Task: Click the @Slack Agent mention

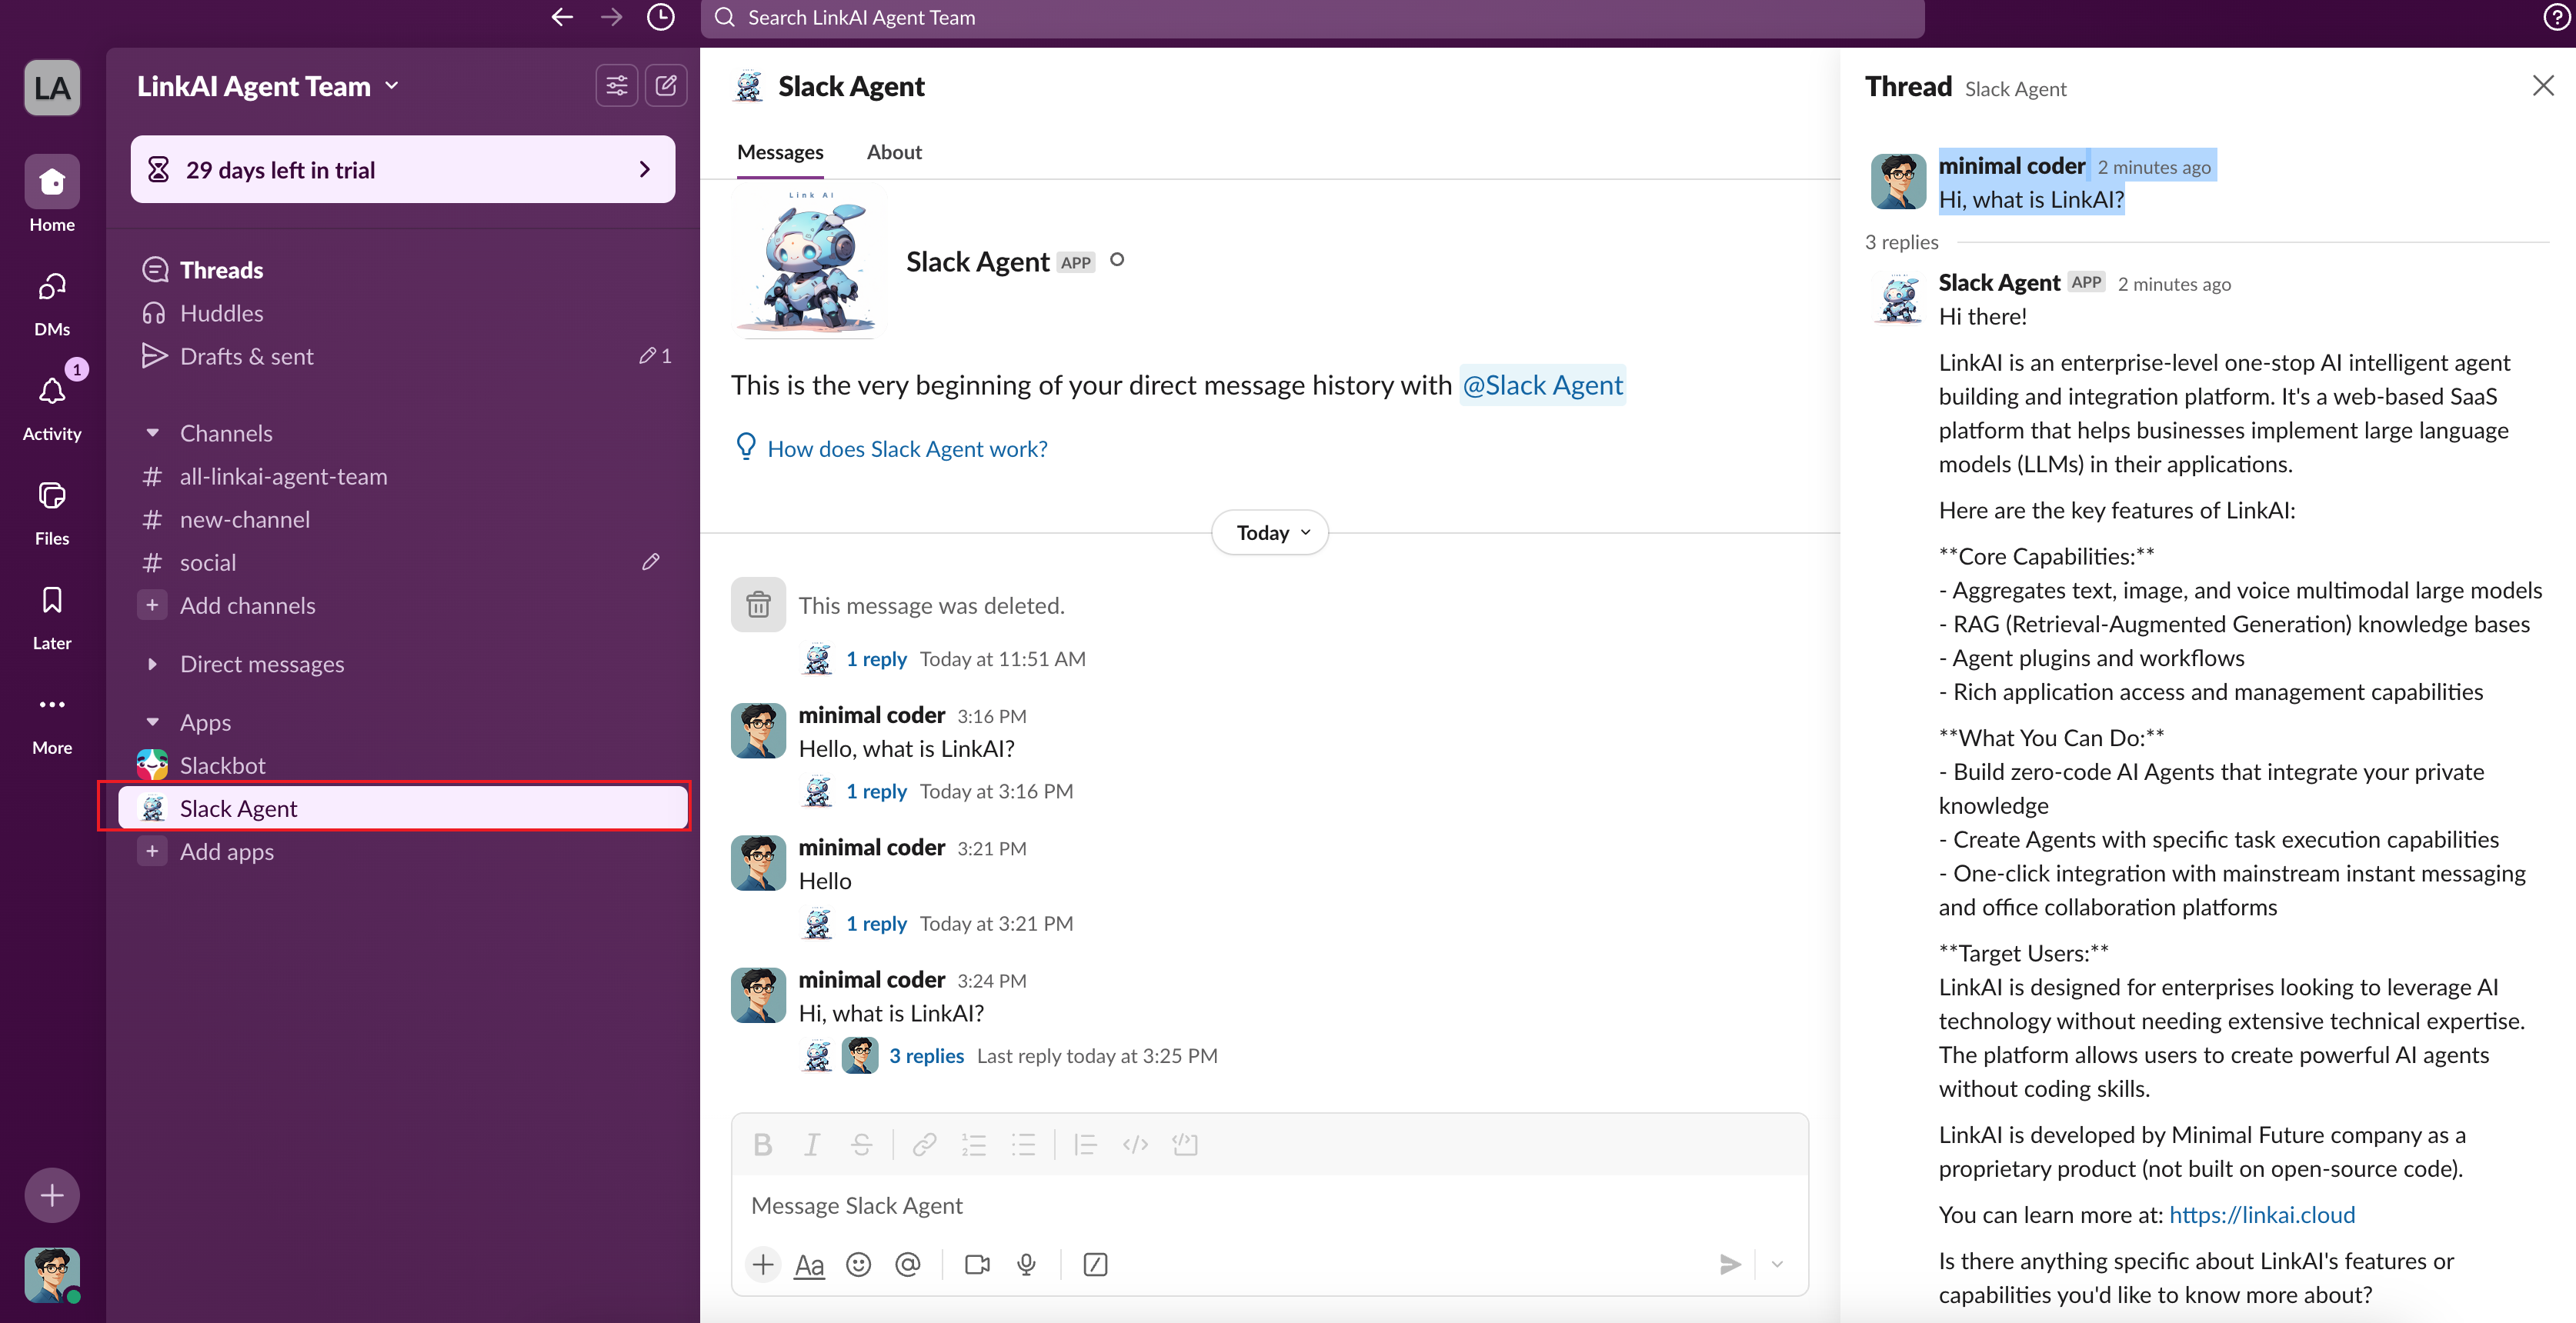Action: pos(1542,385)
